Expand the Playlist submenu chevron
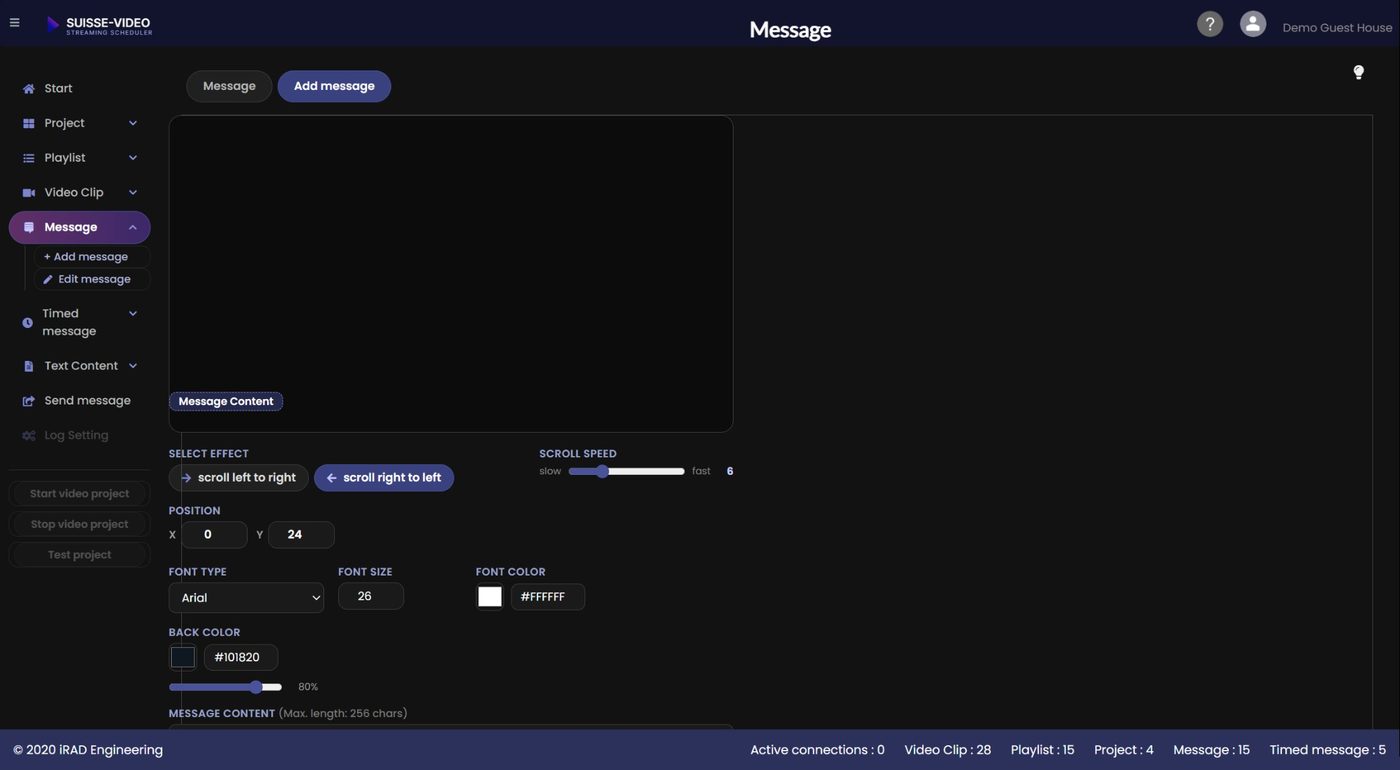Image resolution: width=1400 pixels, height=770 pixels. [x=133, y=158]
